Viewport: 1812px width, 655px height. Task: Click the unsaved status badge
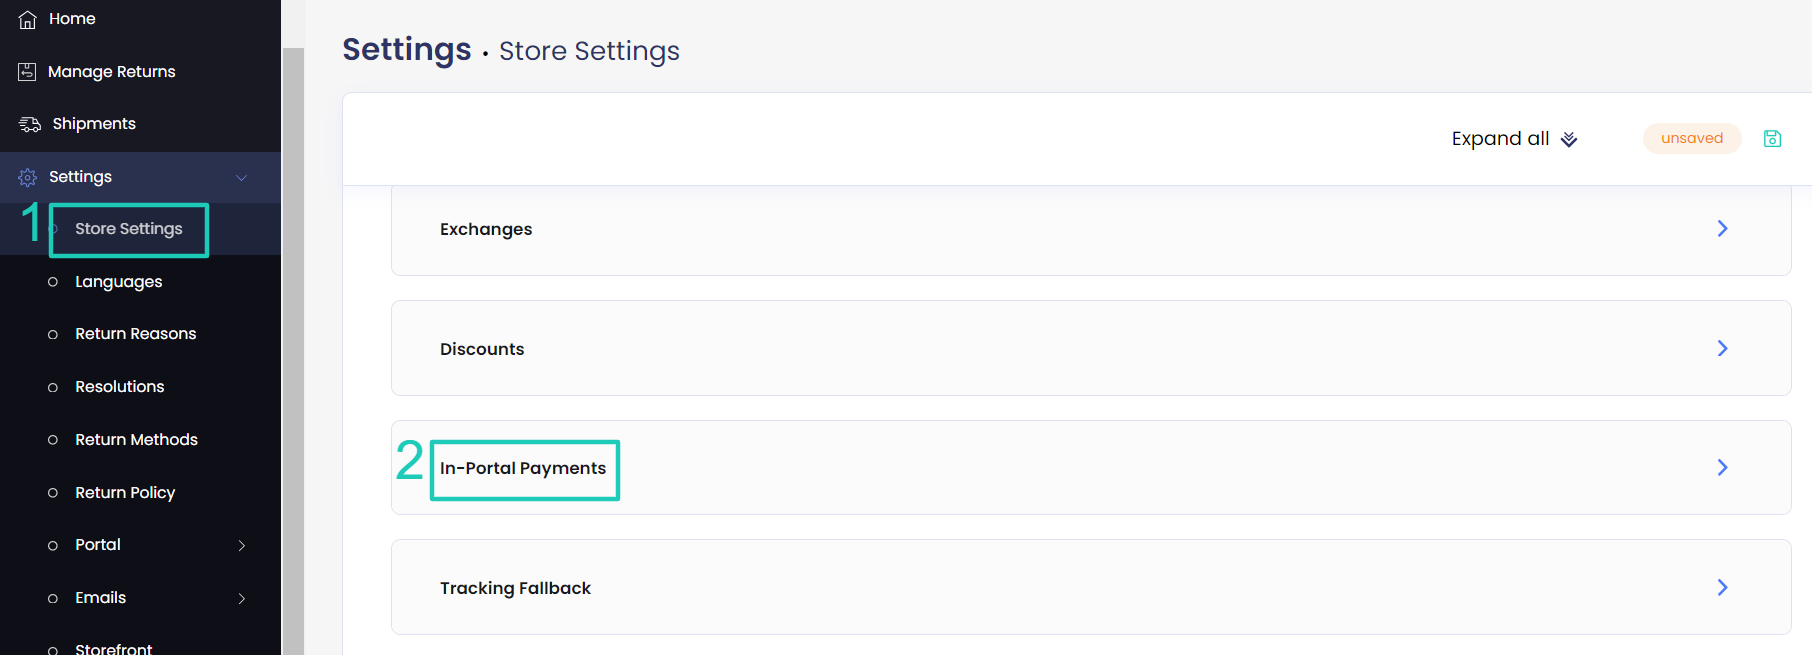(x=1691, y=138)
